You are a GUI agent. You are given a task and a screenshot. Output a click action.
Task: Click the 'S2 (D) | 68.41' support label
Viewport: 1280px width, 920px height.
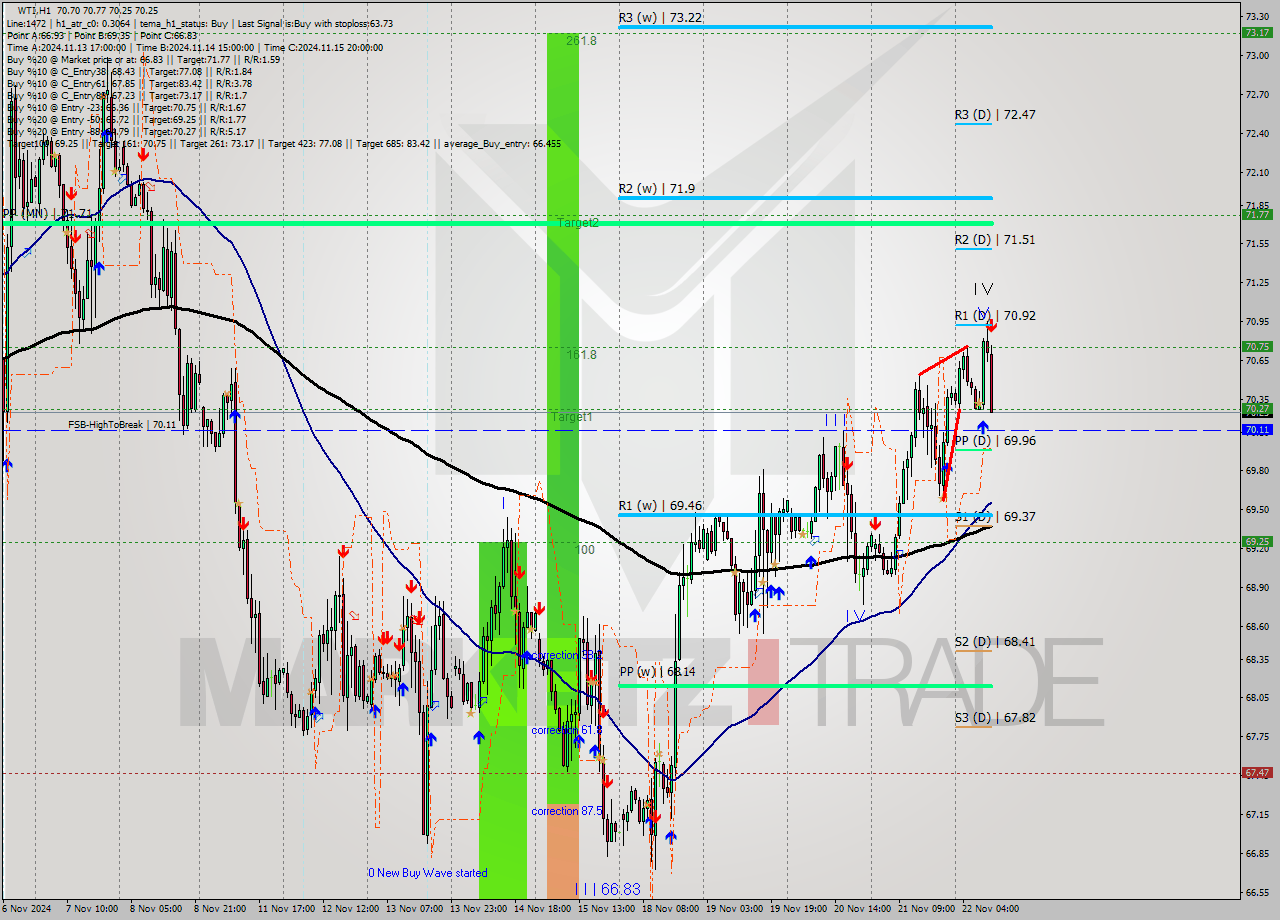[995, 642]
